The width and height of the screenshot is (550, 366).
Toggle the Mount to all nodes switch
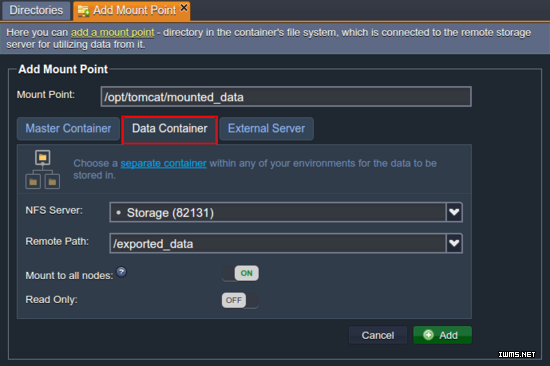tap(240, 273)
